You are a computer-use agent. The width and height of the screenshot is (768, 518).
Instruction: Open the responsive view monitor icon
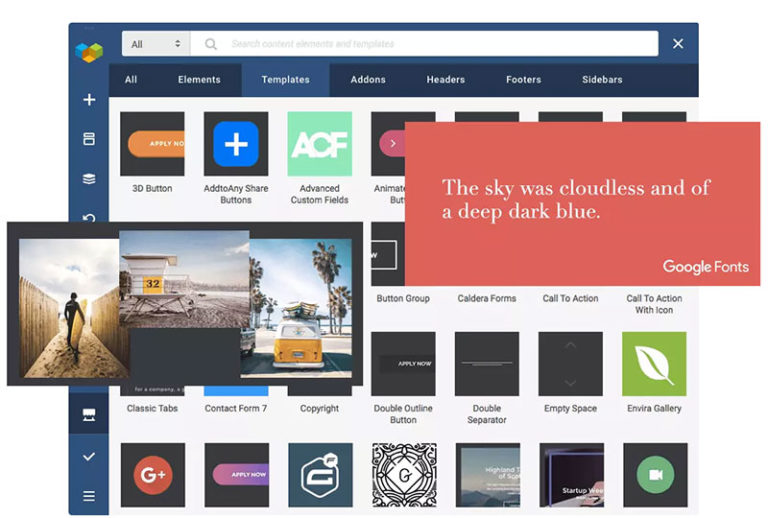tap(89, 415)
